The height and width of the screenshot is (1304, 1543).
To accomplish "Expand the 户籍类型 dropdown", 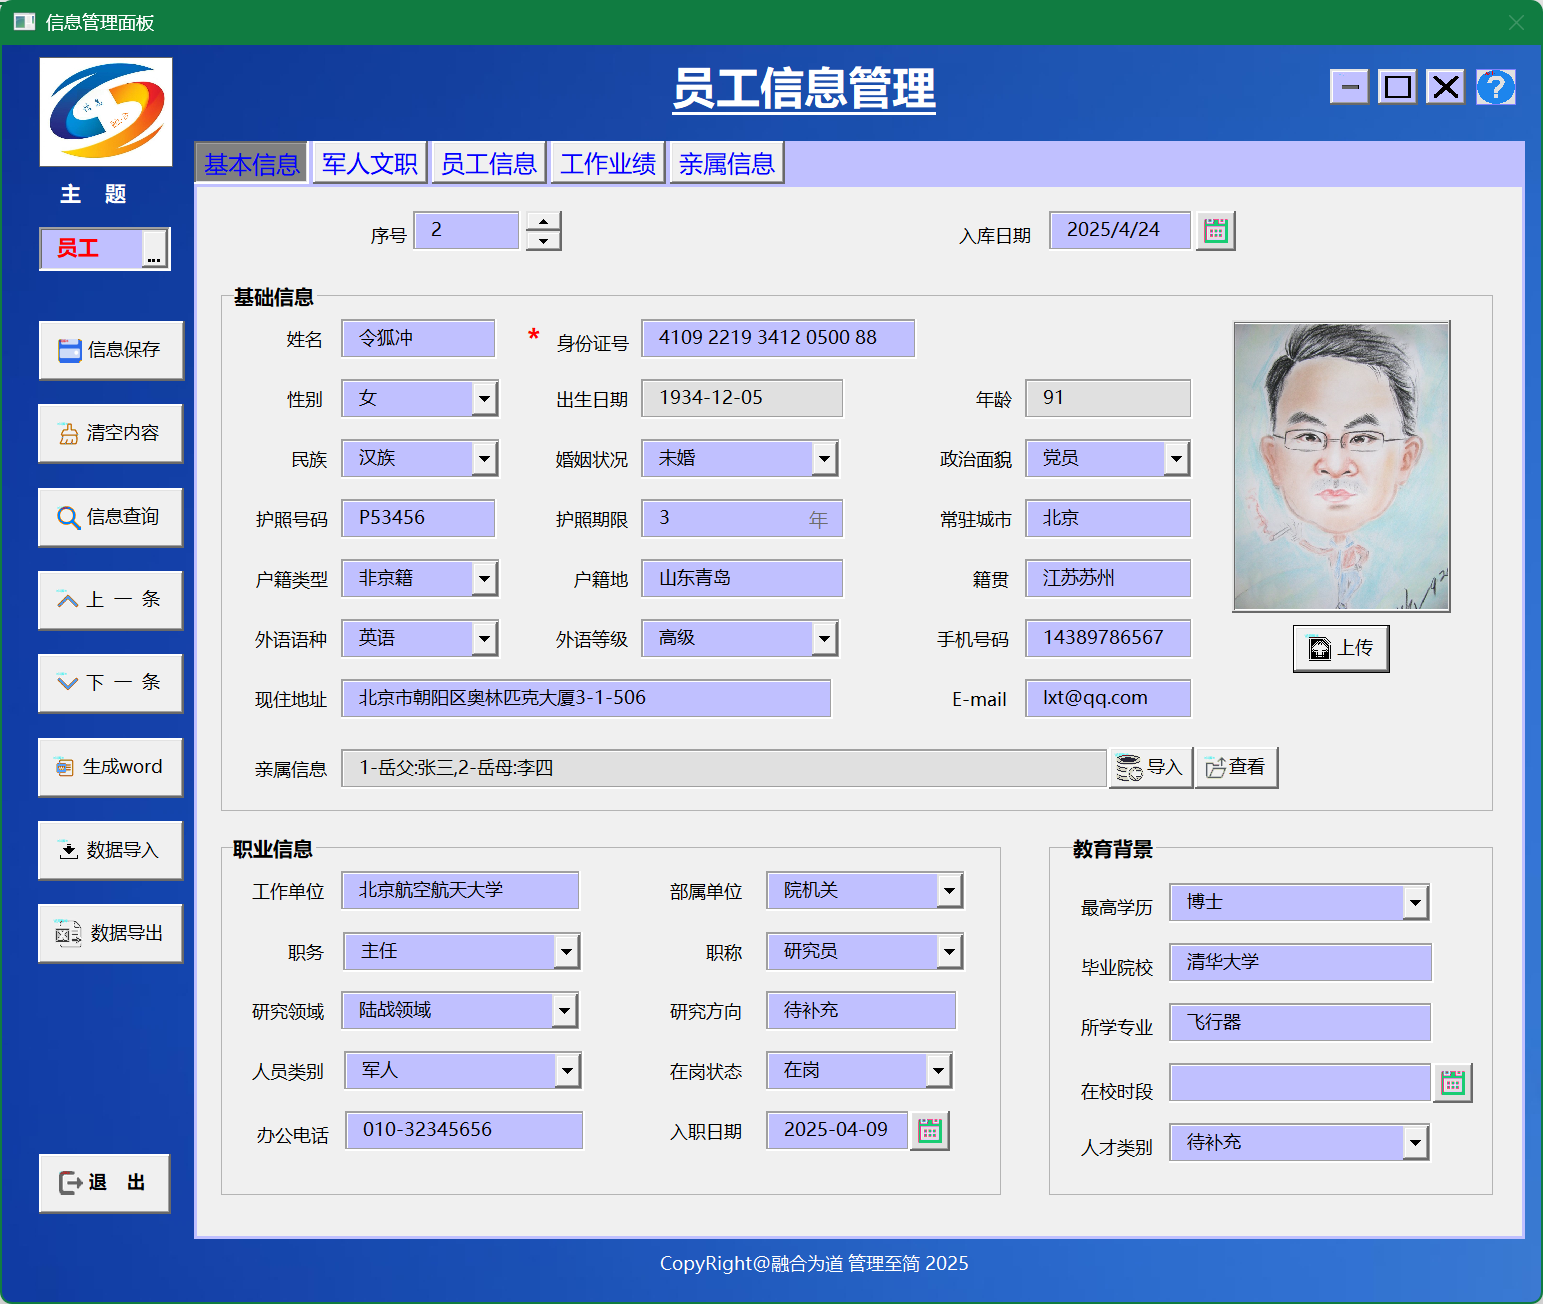I will click(x=484, y=578).
